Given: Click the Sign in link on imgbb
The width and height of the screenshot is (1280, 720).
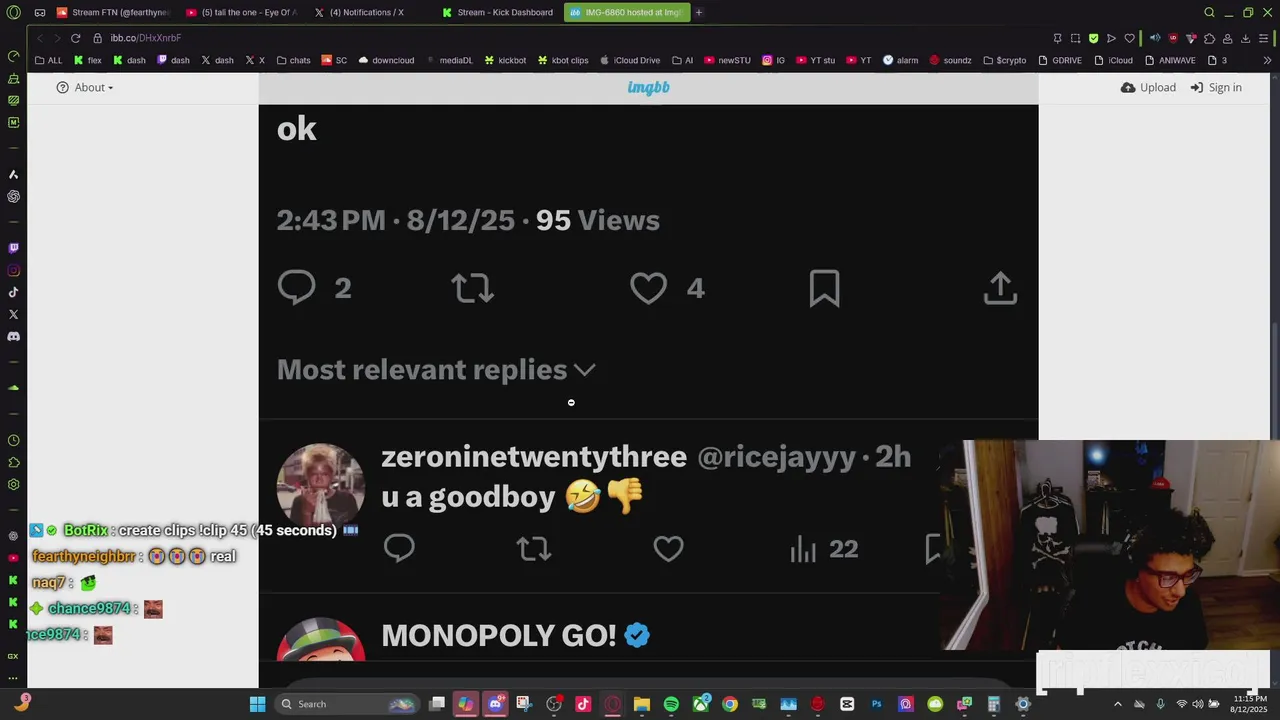Looking at the screenshot, I should point(1216,87).
